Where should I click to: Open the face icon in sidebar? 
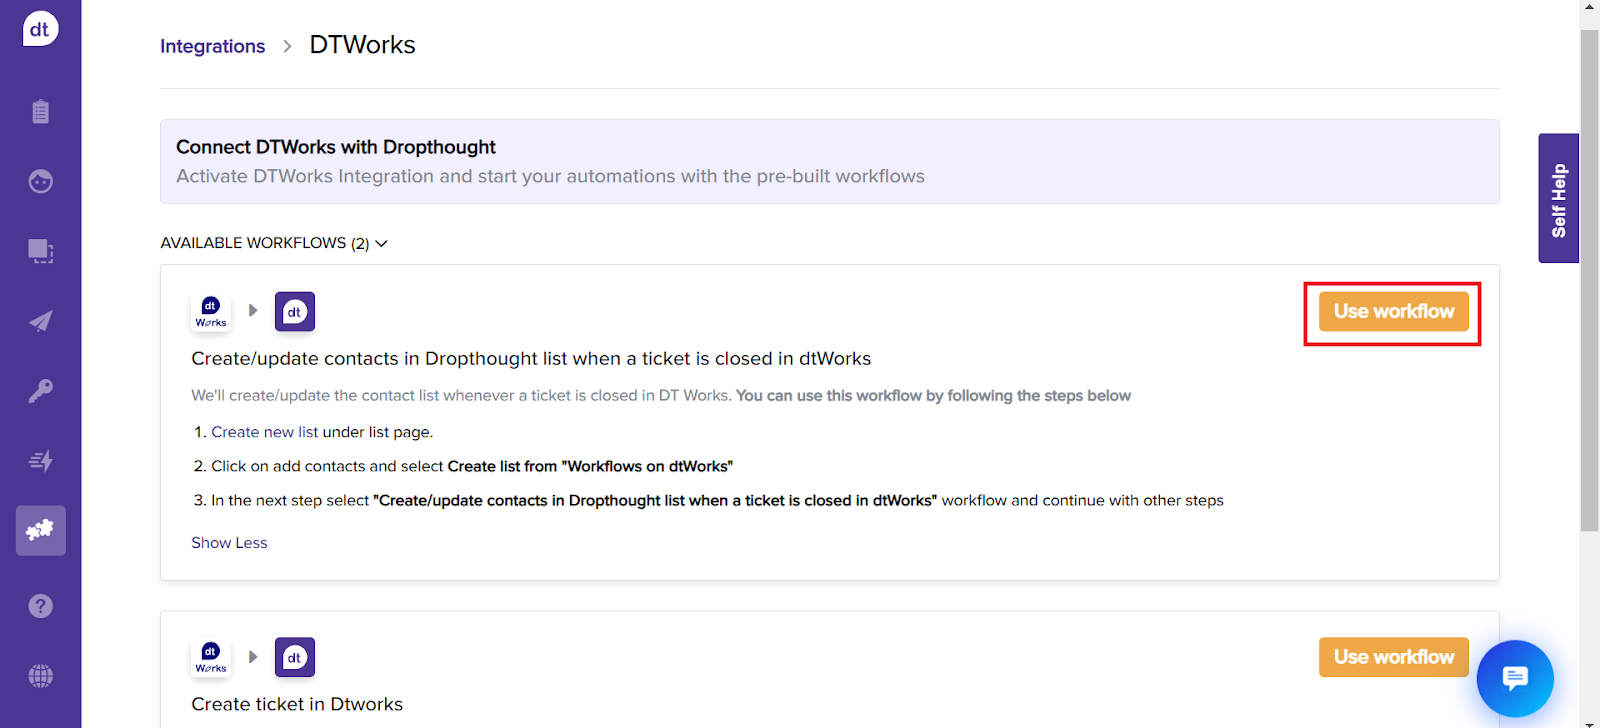tap(40, 181)
